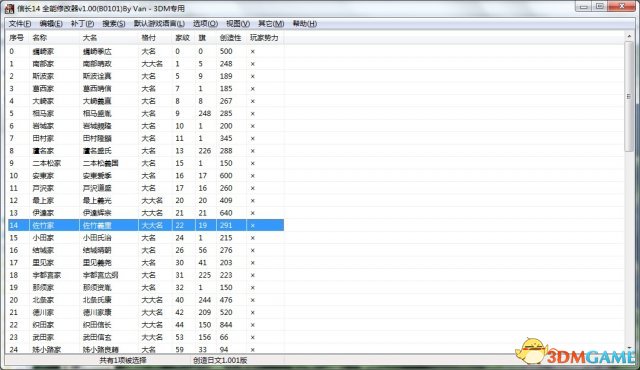Click the × player-faction cell in row 0

[253, 51]
